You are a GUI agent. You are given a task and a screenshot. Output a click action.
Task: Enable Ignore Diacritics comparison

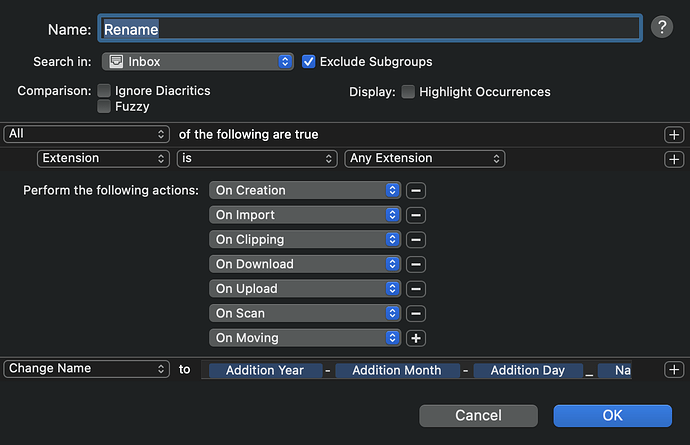tap(104, 91)
